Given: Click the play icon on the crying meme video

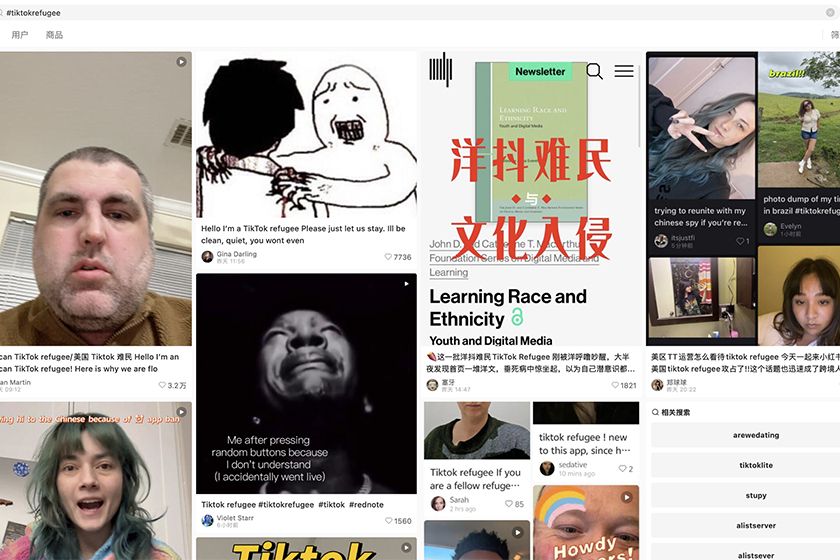Looking at the screenshot, I should (406, 284).
